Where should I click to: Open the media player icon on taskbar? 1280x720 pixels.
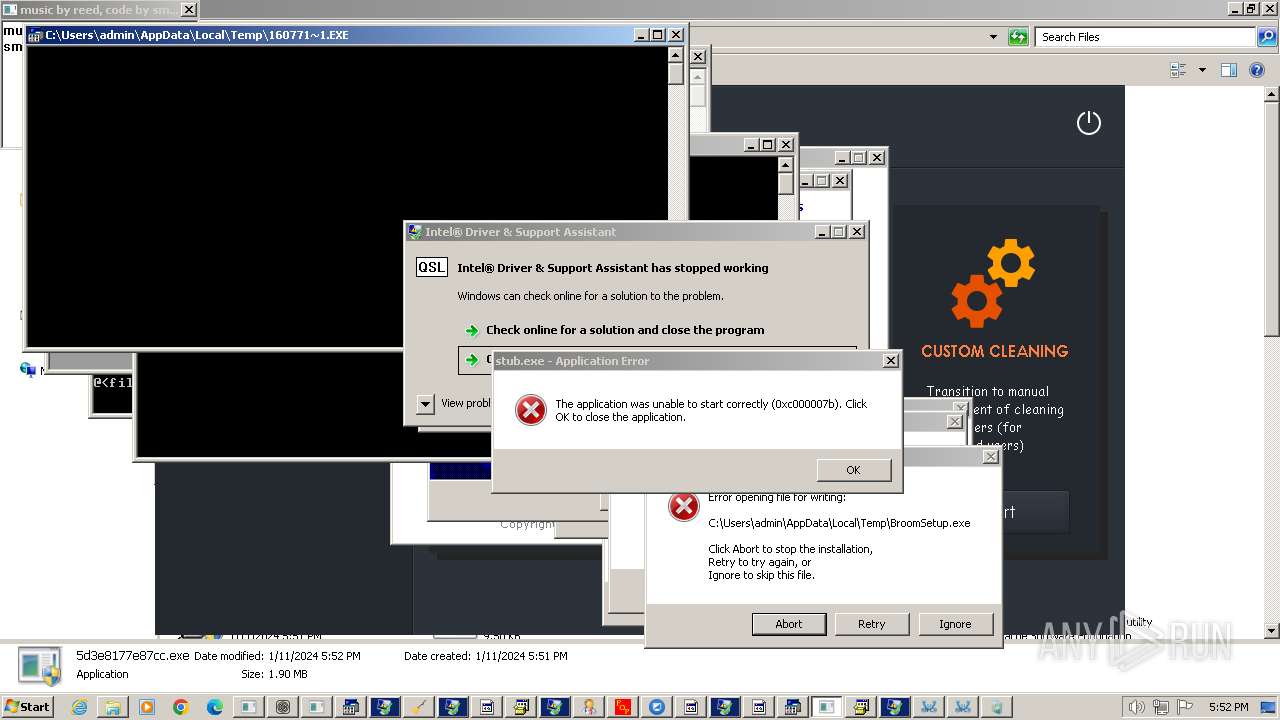[x=147, y=707]
